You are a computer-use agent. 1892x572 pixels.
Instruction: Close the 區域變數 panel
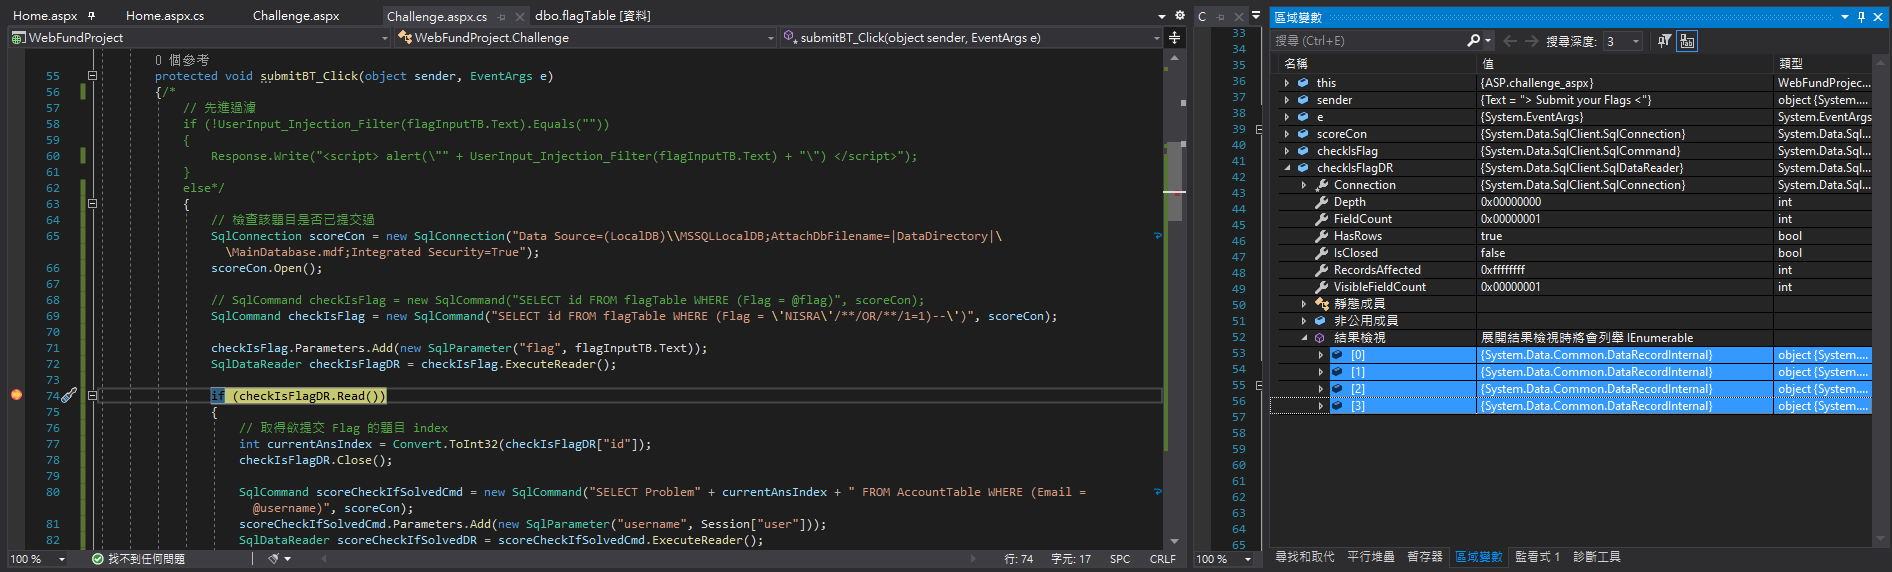pyautogui.click(x=1878, y=17)
